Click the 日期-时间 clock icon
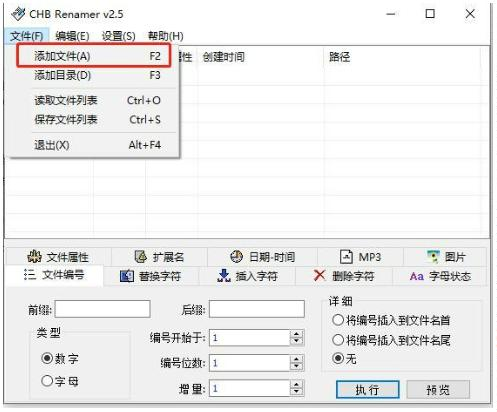Image resolution: width=497 pixels, height=412 pixels. click(x=236, y=256)
